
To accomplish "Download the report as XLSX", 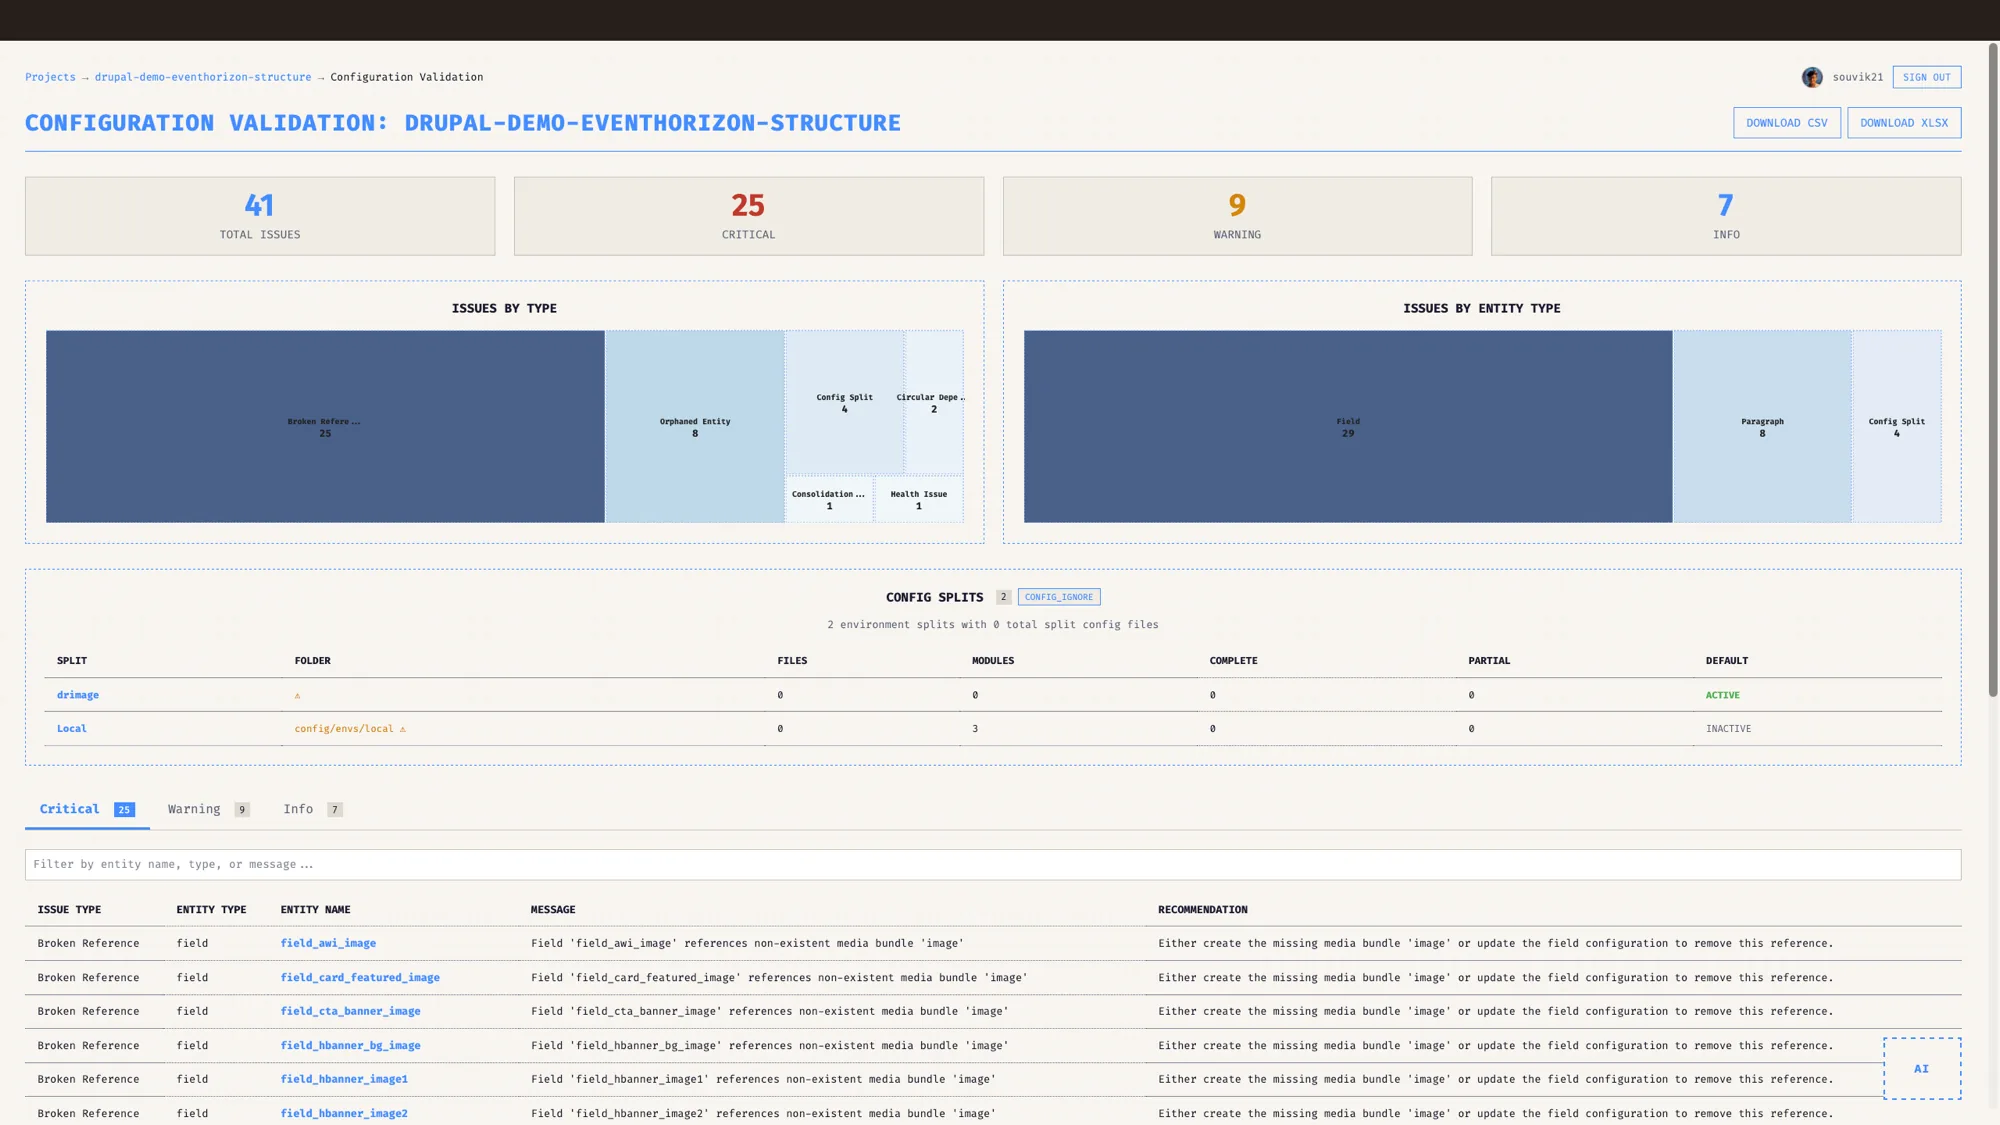I will (1904, 123).
